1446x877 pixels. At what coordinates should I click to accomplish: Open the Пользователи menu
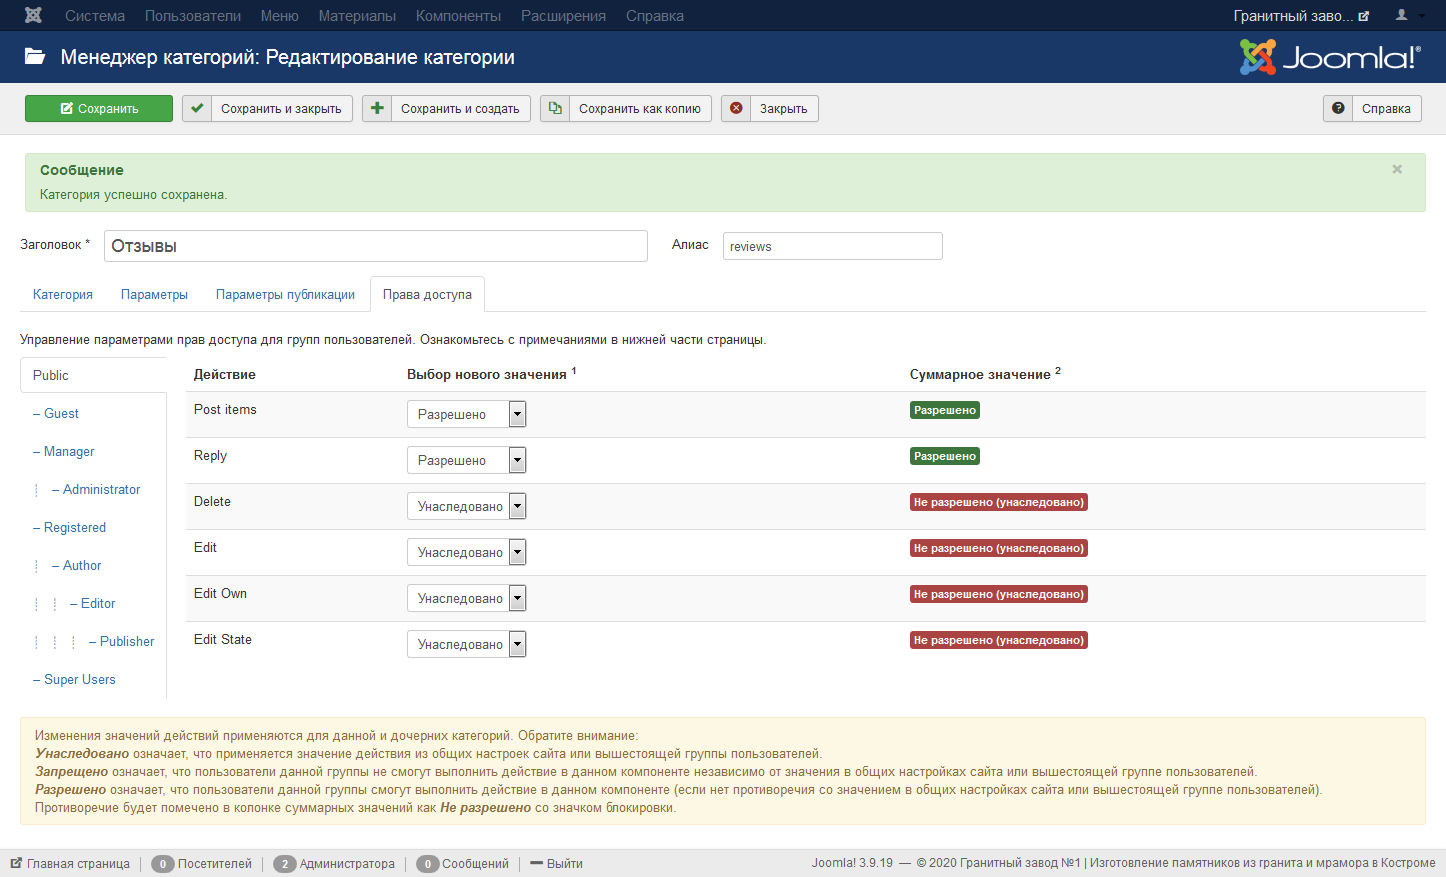[193, 16]
